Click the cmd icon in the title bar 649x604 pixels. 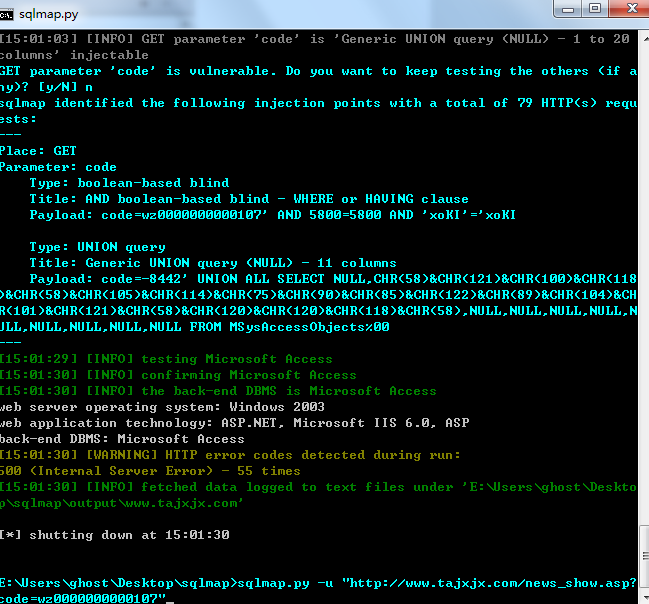point(6,15)
